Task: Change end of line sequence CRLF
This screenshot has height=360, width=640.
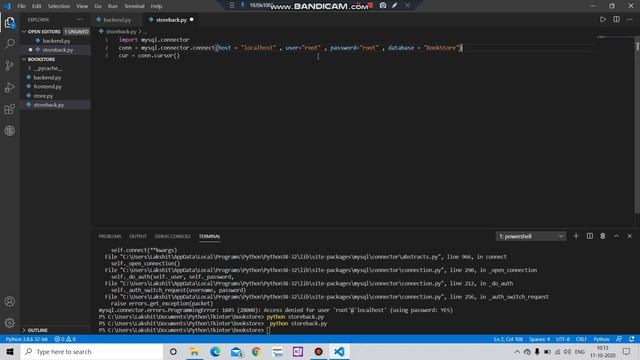Action: click(581, 339)
